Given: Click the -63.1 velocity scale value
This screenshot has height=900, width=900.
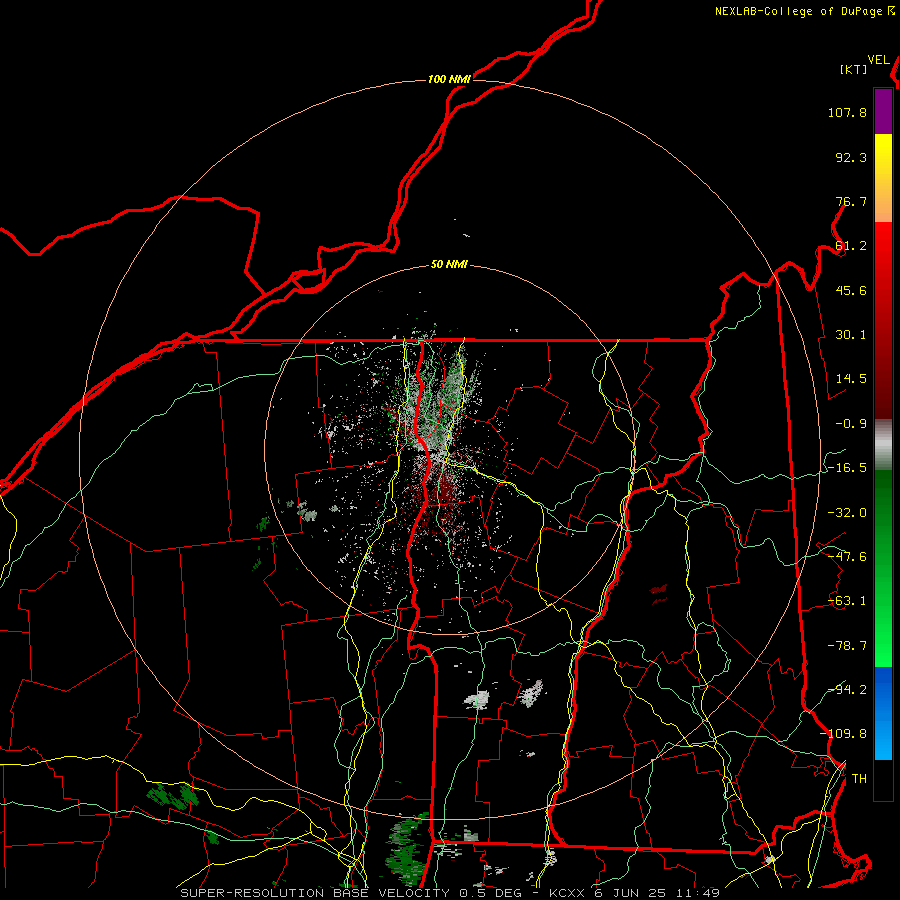Looking at the screenshot, I should 847,601.
